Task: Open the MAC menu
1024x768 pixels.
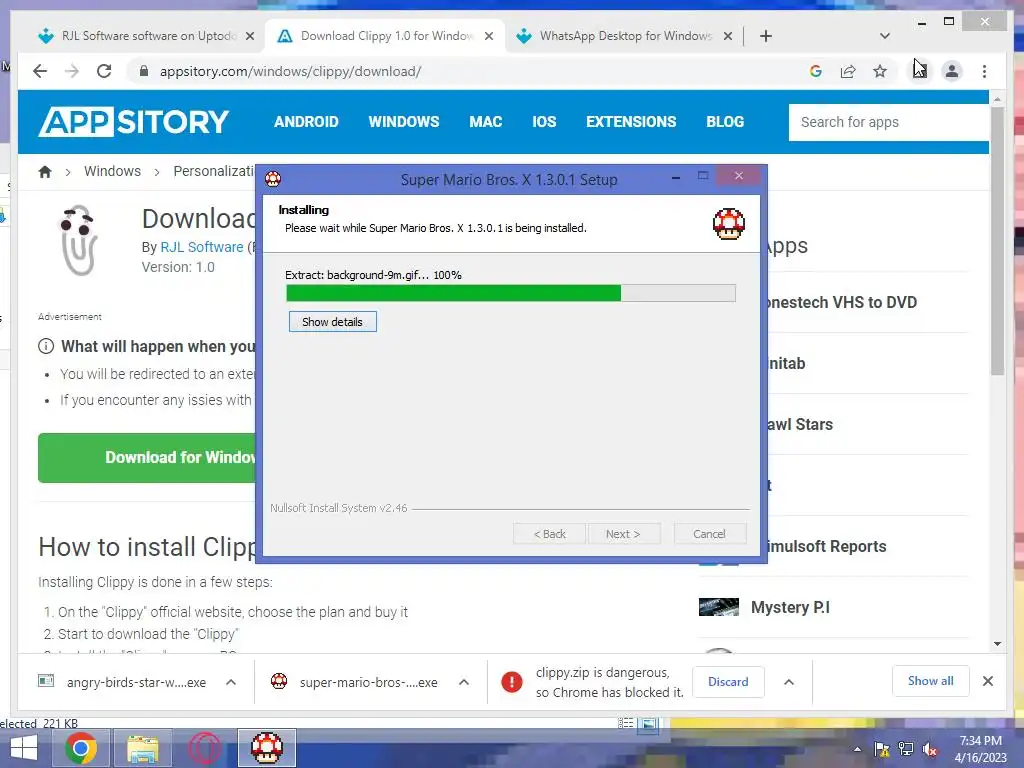Action: pyautogui.click(x=485, y=121)
